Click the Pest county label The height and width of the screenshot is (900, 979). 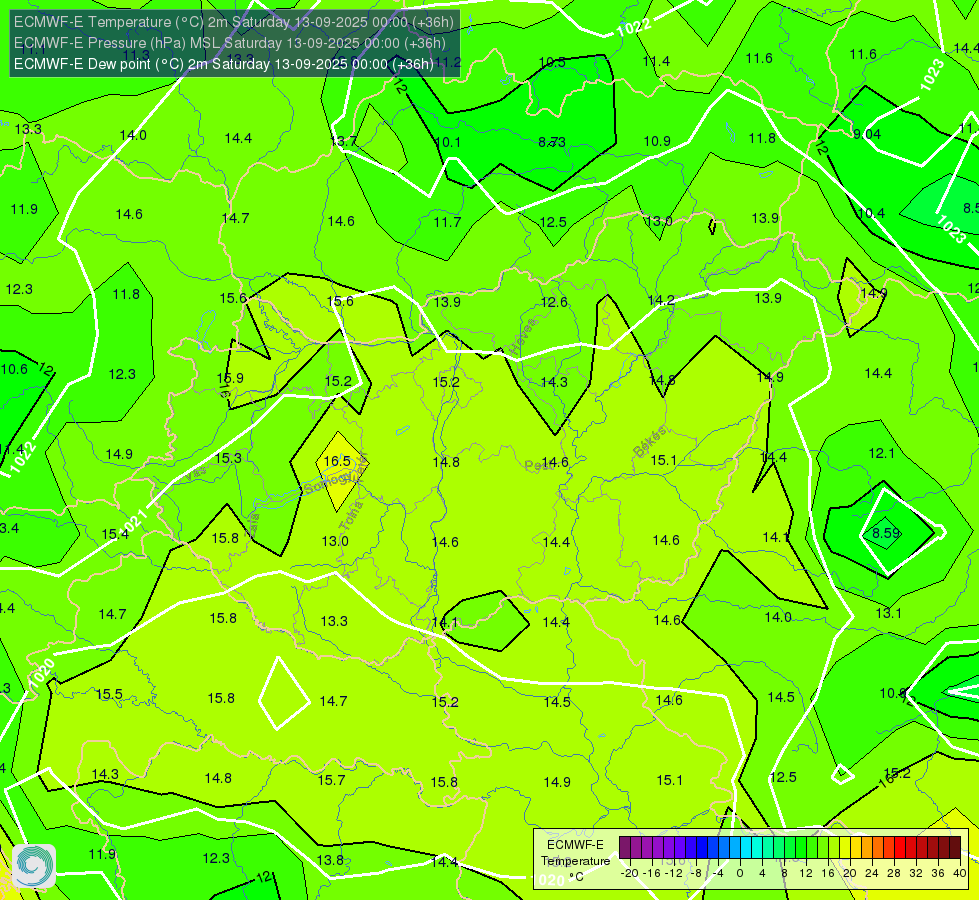click(538, 465)
